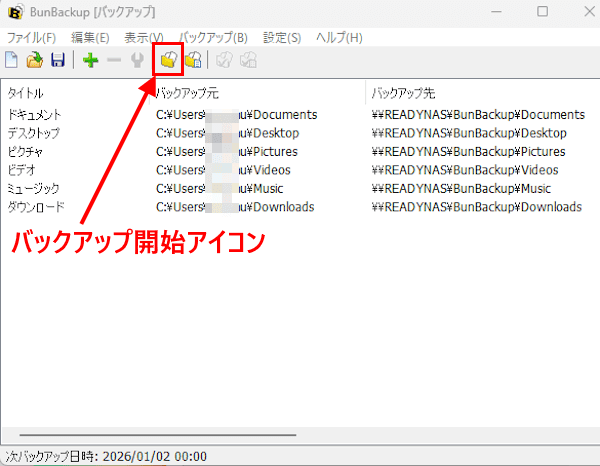Click the wrench edit settings icon

137,60
